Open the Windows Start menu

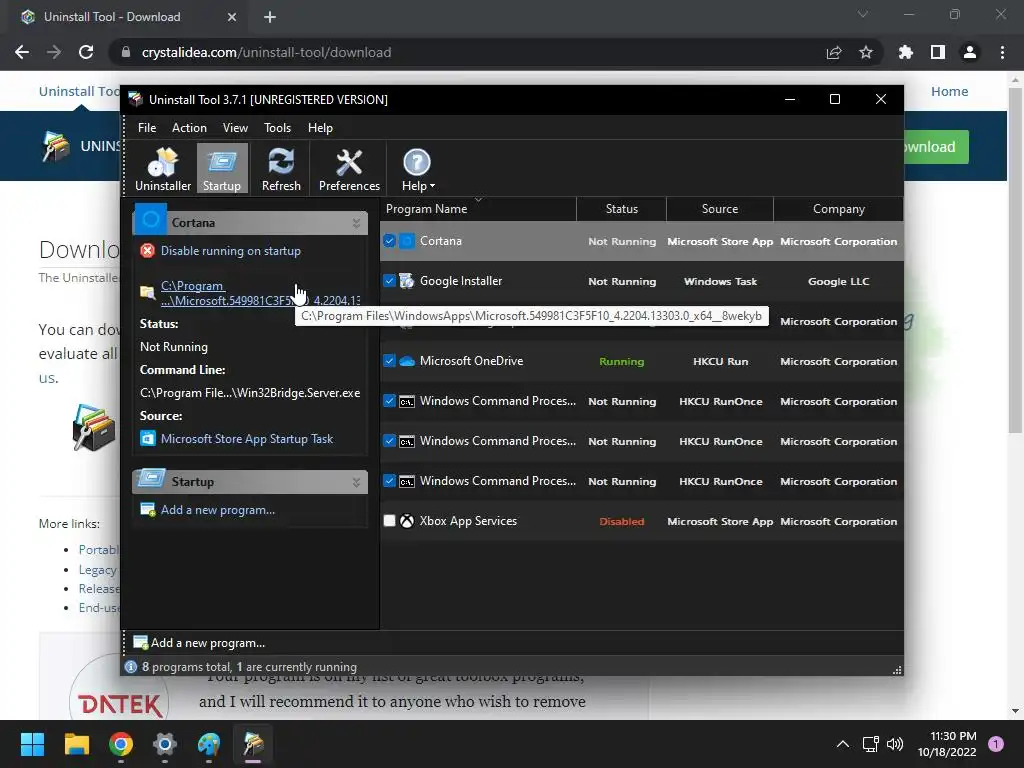[32, 744]
